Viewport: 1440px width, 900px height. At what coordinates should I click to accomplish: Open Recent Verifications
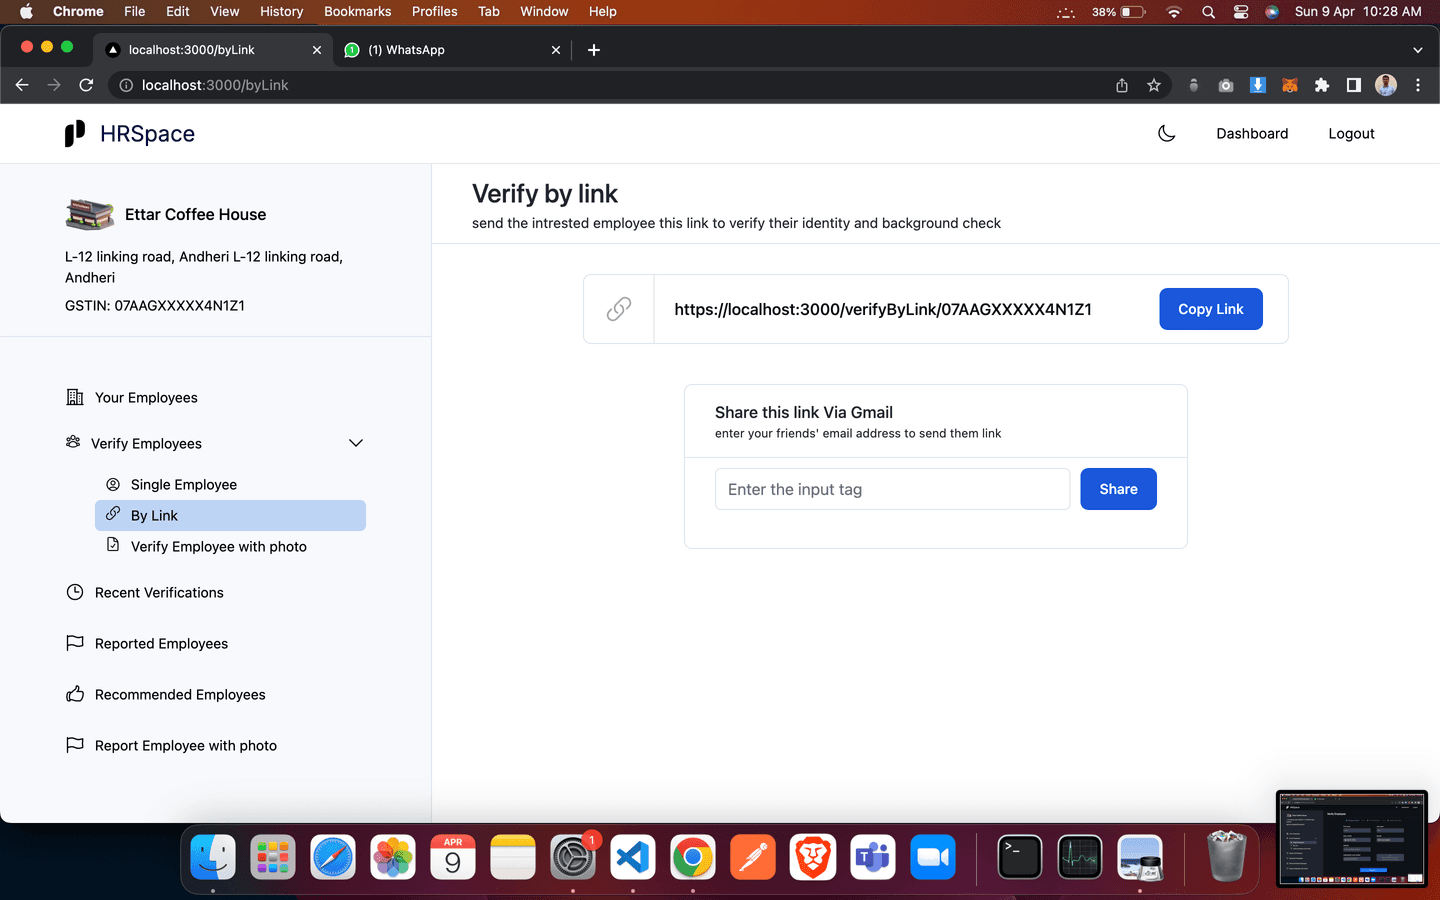click(159, 592)
